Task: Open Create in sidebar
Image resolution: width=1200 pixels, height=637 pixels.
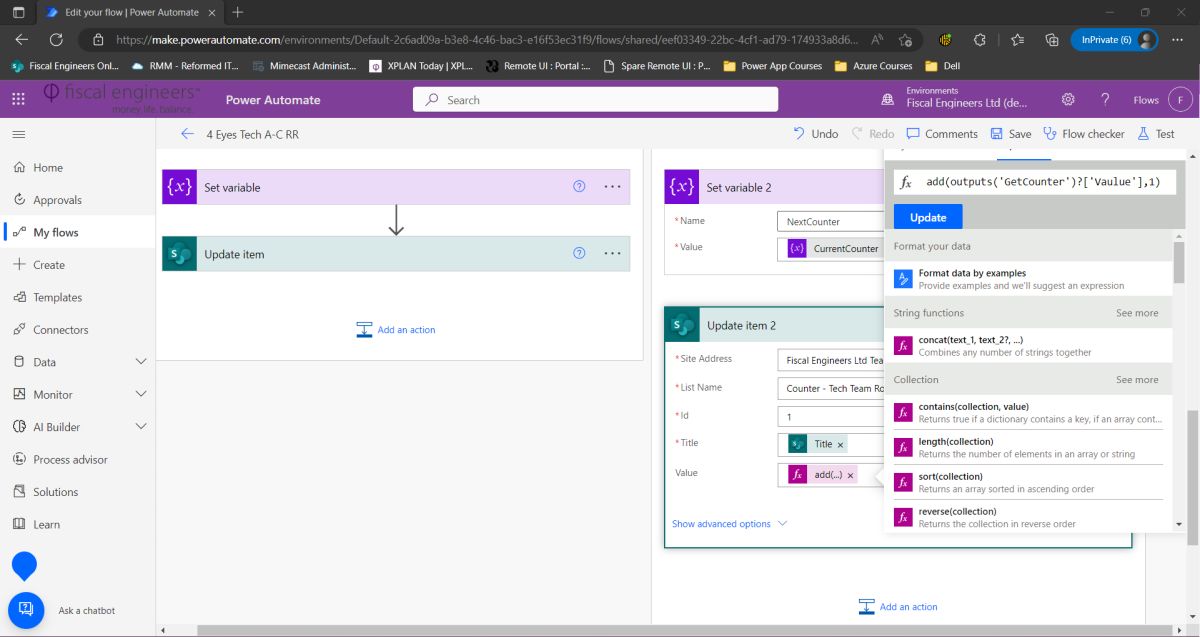Action: pos(49,265)
